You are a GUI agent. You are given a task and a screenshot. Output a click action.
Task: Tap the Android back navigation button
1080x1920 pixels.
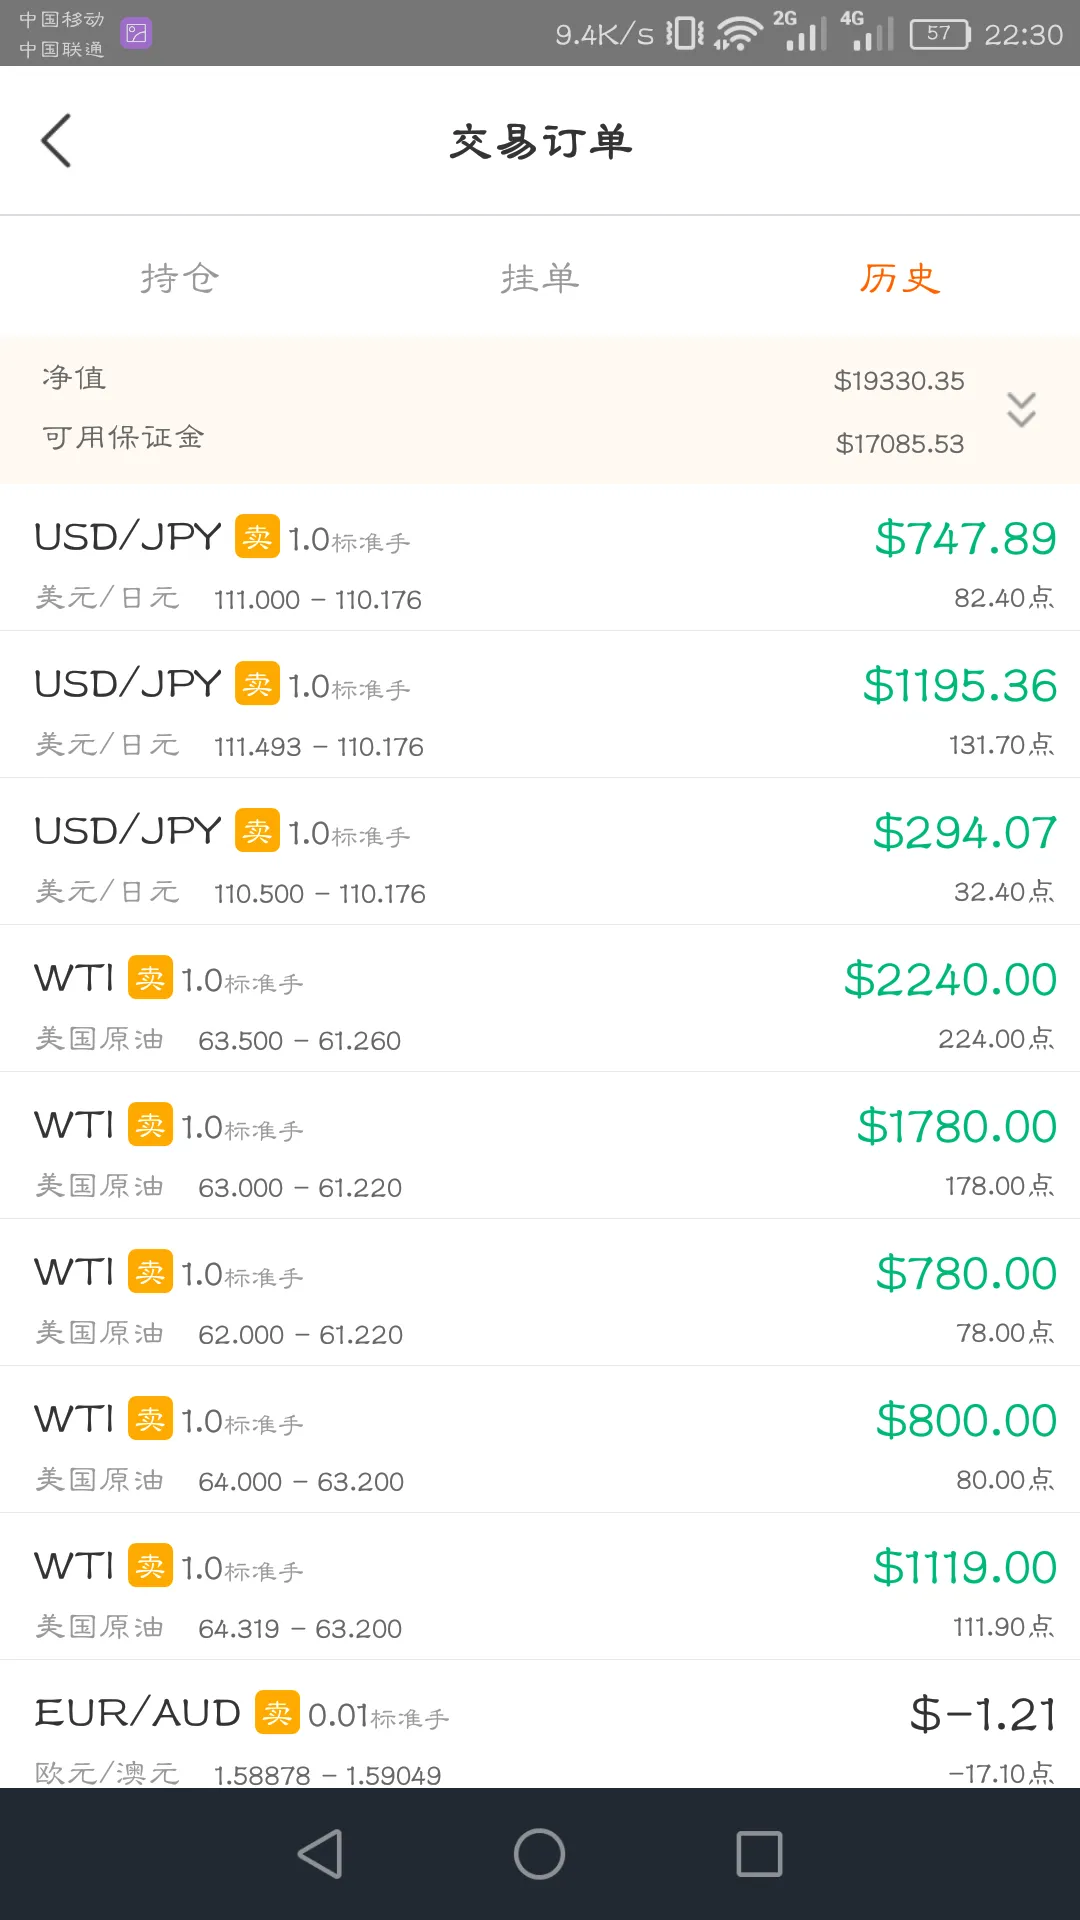(x=321, y=1854)
